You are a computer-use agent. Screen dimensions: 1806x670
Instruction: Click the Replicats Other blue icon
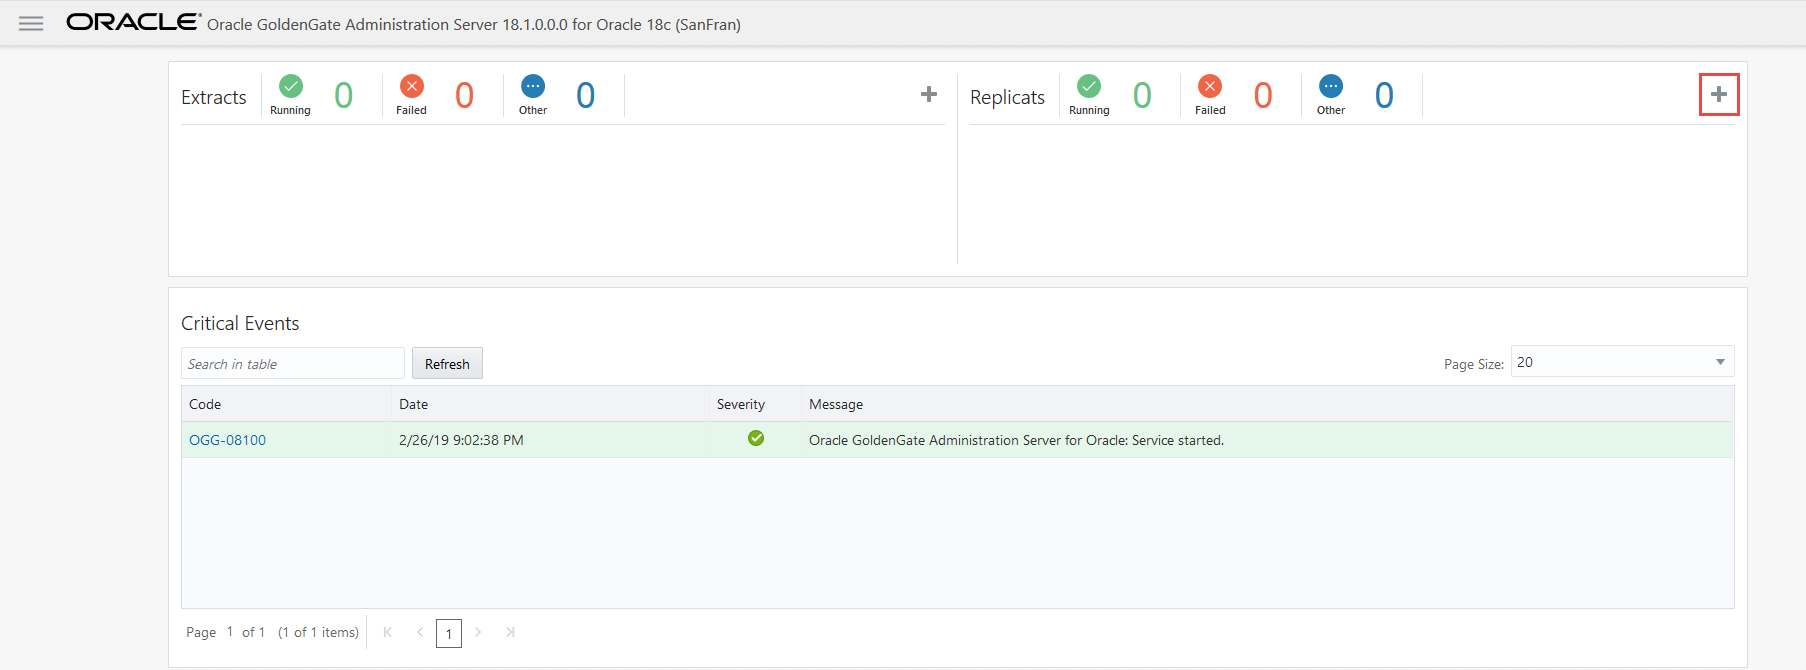1331,86
